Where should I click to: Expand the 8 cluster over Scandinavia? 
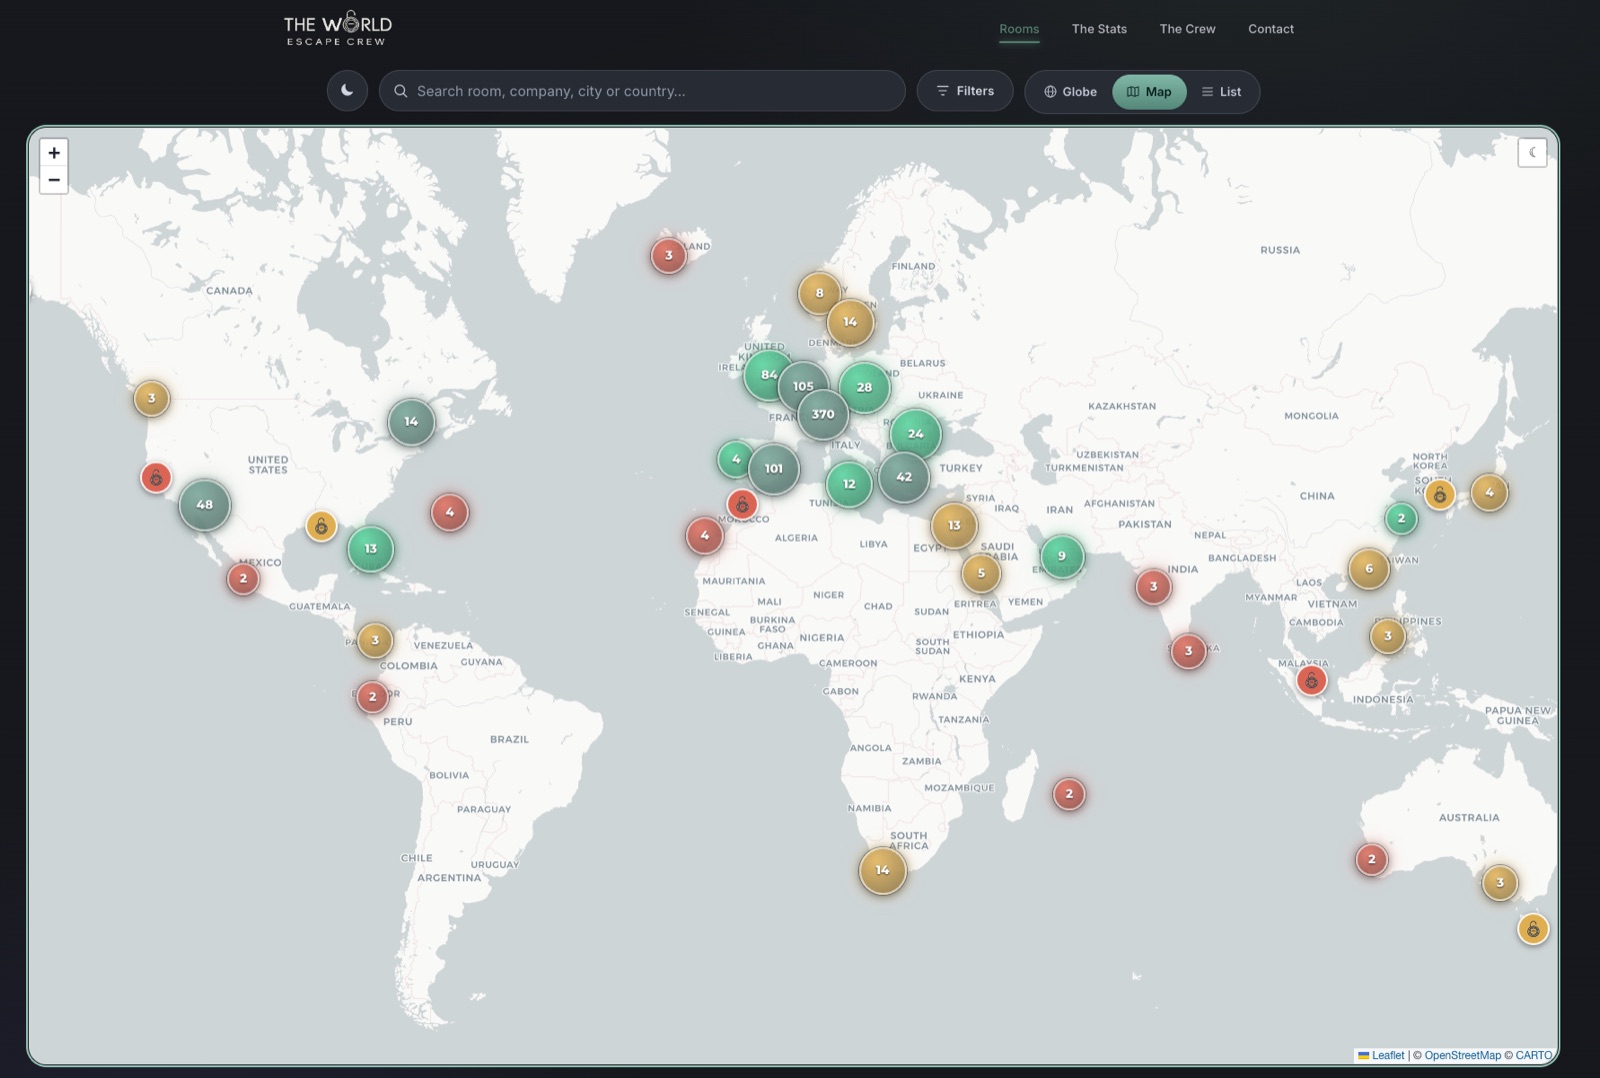pyautogui.click(x=819, y=293)
